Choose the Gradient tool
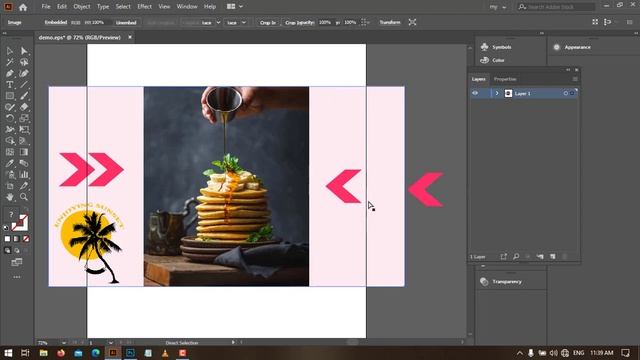This screenshot has width=640, height=360. (x=24, y=152)
